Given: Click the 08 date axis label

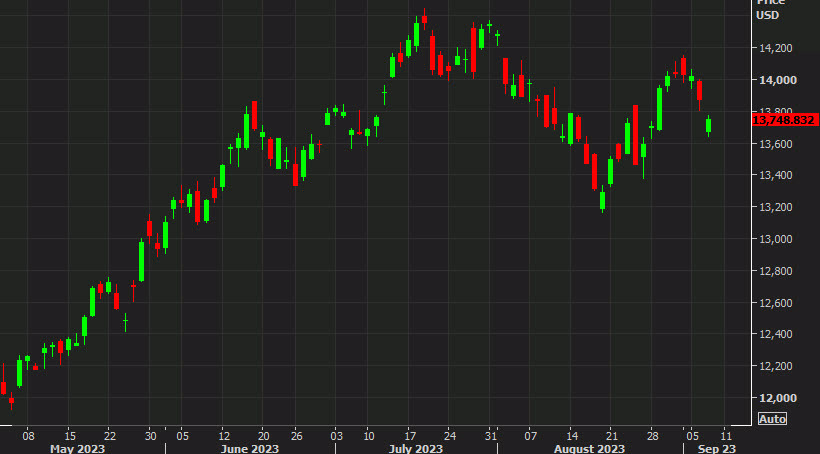Looking at the screenshot, I should tap(29, 436).
